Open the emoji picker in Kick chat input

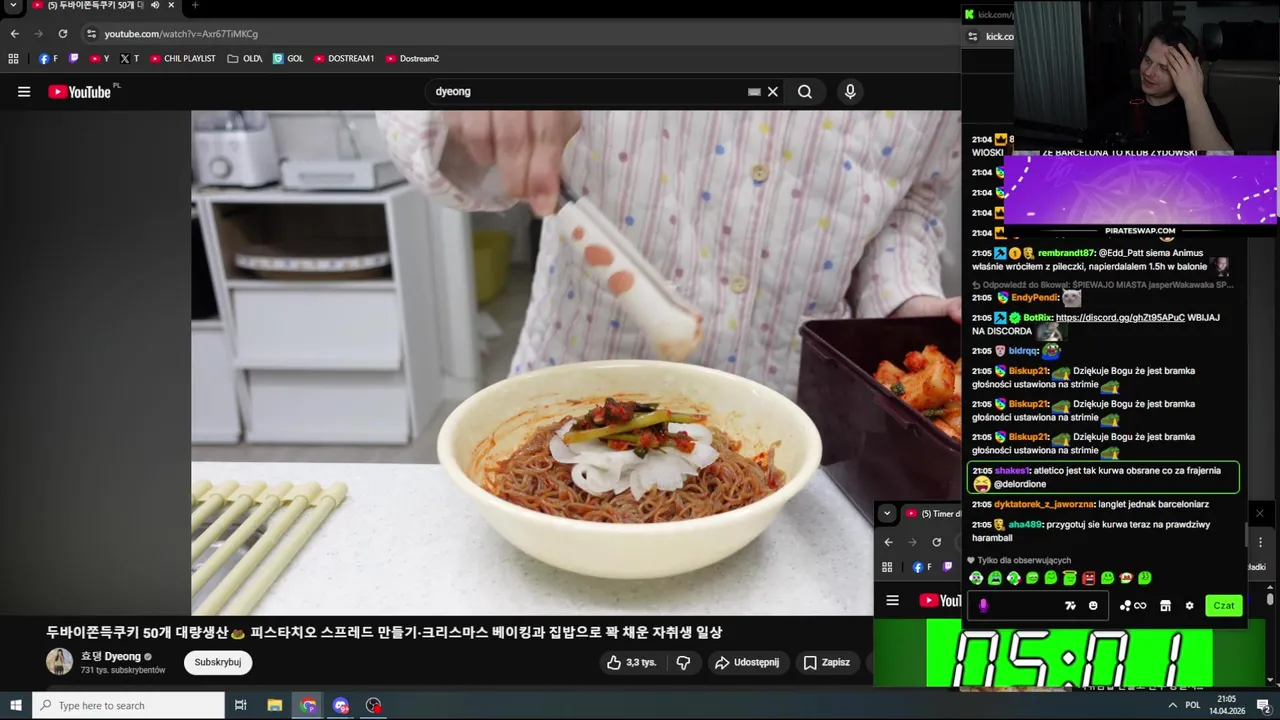pyautogui.click(x=1093, y=606)
